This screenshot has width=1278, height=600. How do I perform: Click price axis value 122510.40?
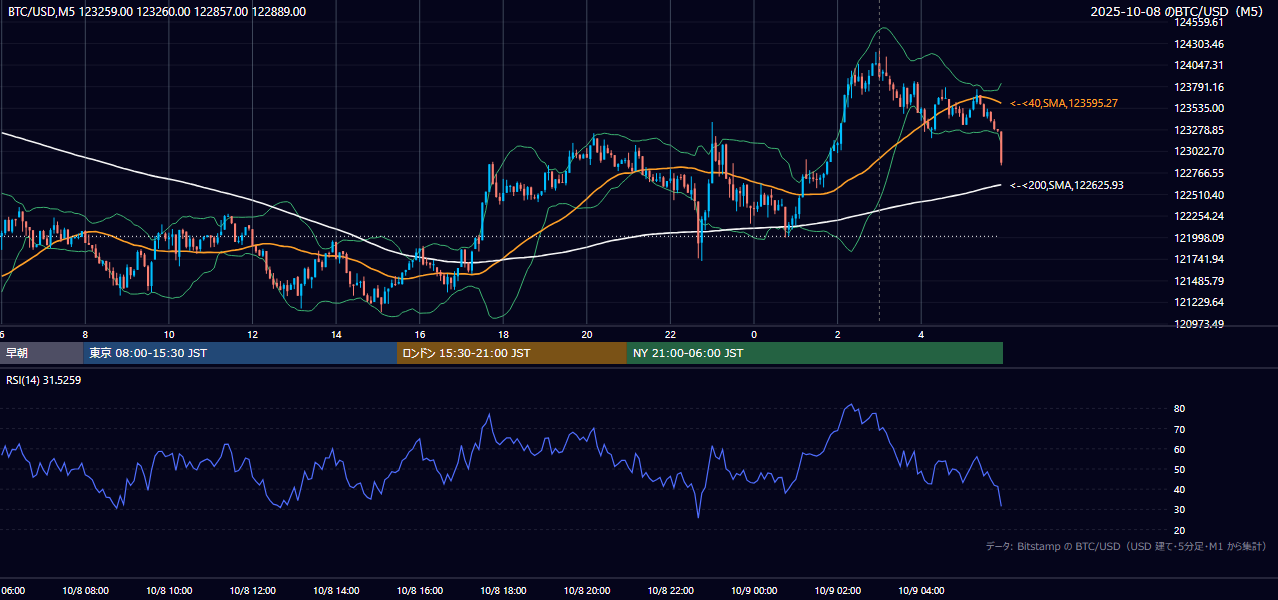(x=1199, y=195)
